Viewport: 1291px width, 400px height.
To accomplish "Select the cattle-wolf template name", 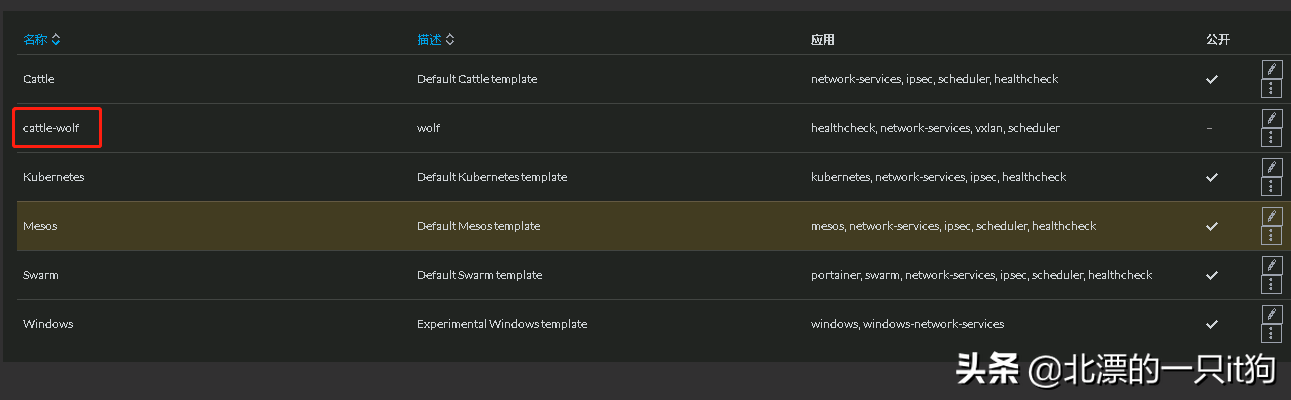I will 51,128.
